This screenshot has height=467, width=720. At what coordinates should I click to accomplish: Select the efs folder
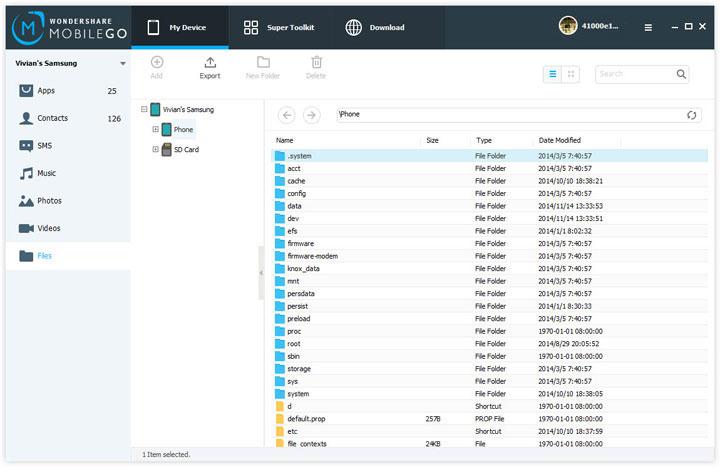click(489, 231)
